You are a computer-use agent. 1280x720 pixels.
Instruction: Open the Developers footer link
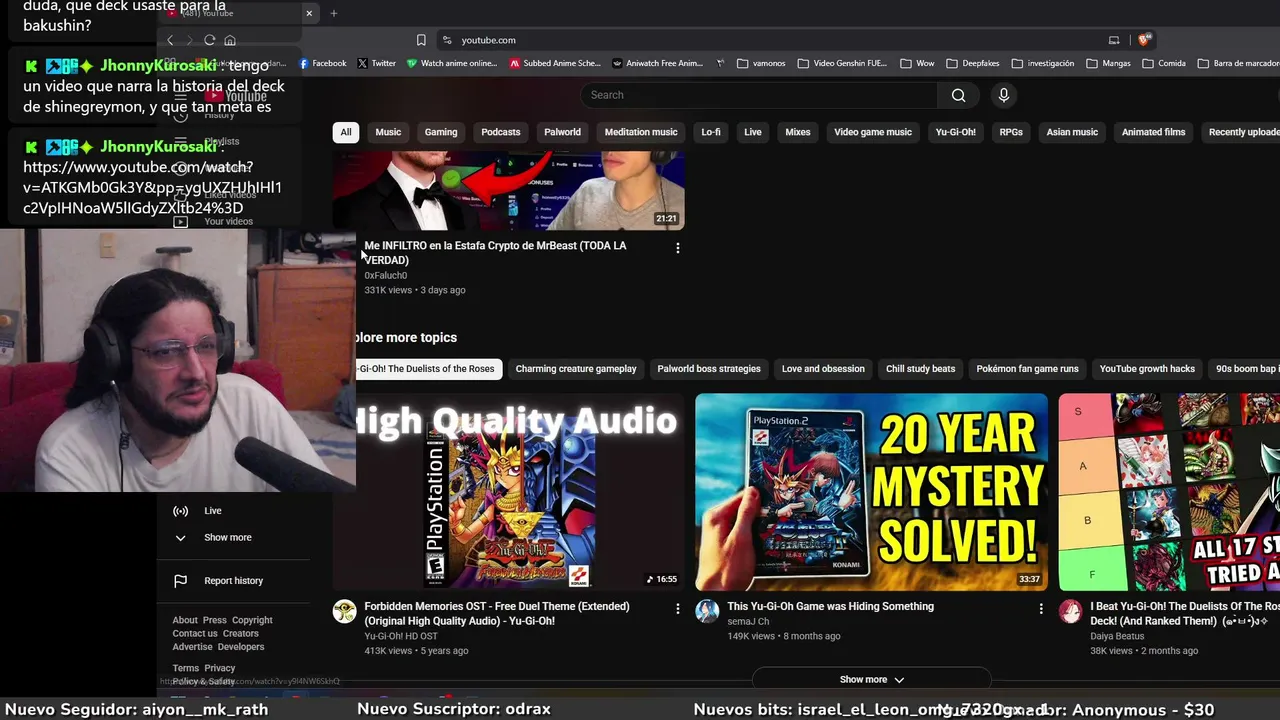click(241, 647)
